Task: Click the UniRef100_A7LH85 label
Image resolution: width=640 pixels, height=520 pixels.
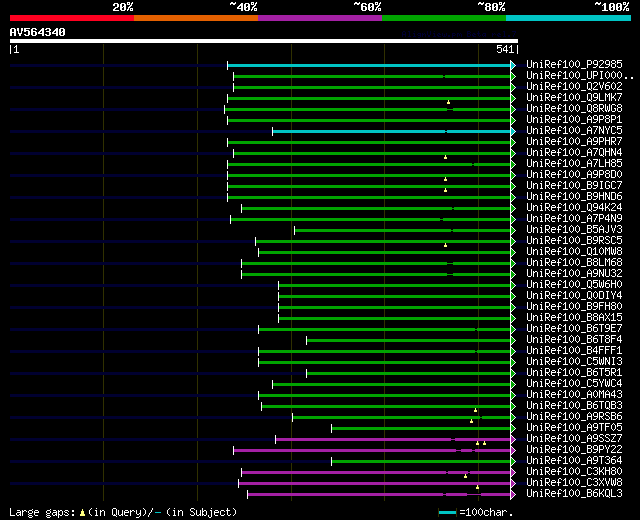Action: (x=574, y=163)
